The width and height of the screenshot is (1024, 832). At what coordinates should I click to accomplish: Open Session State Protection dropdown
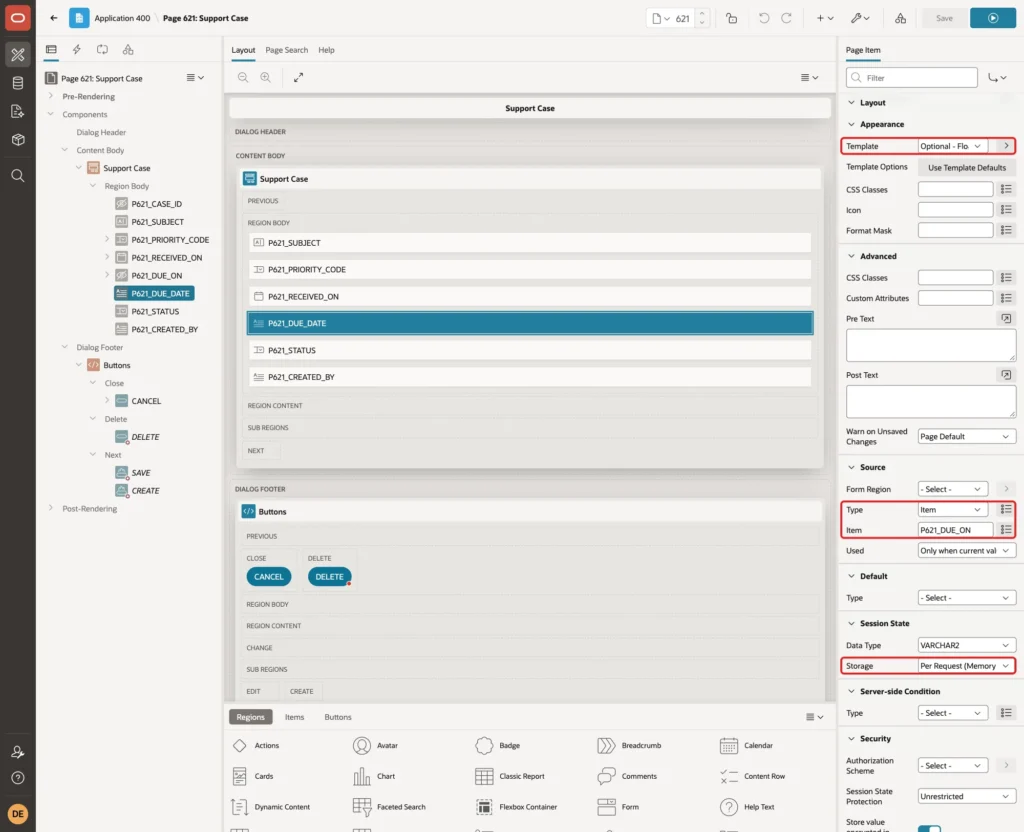point(966,796)
